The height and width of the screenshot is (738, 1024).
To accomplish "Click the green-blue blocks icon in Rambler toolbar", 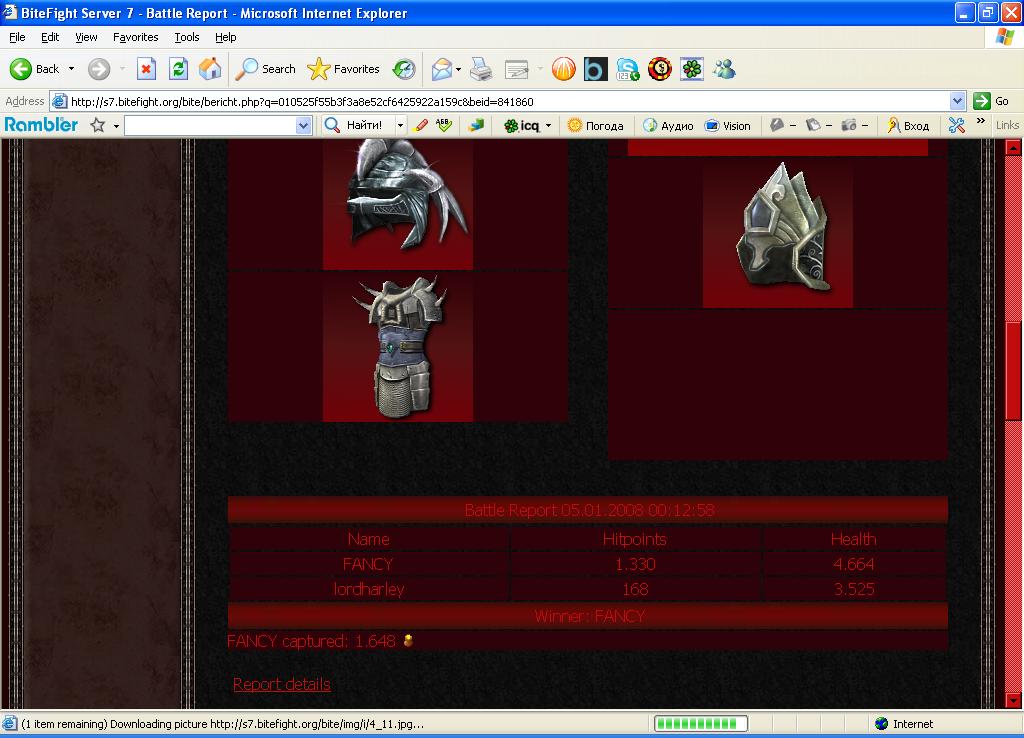I will tap(476, 125).
